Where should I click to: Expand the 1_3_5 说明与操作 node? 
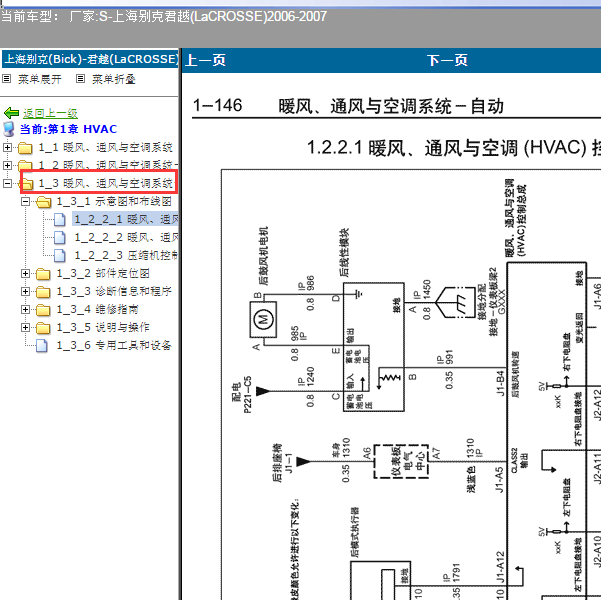point(25,327)
